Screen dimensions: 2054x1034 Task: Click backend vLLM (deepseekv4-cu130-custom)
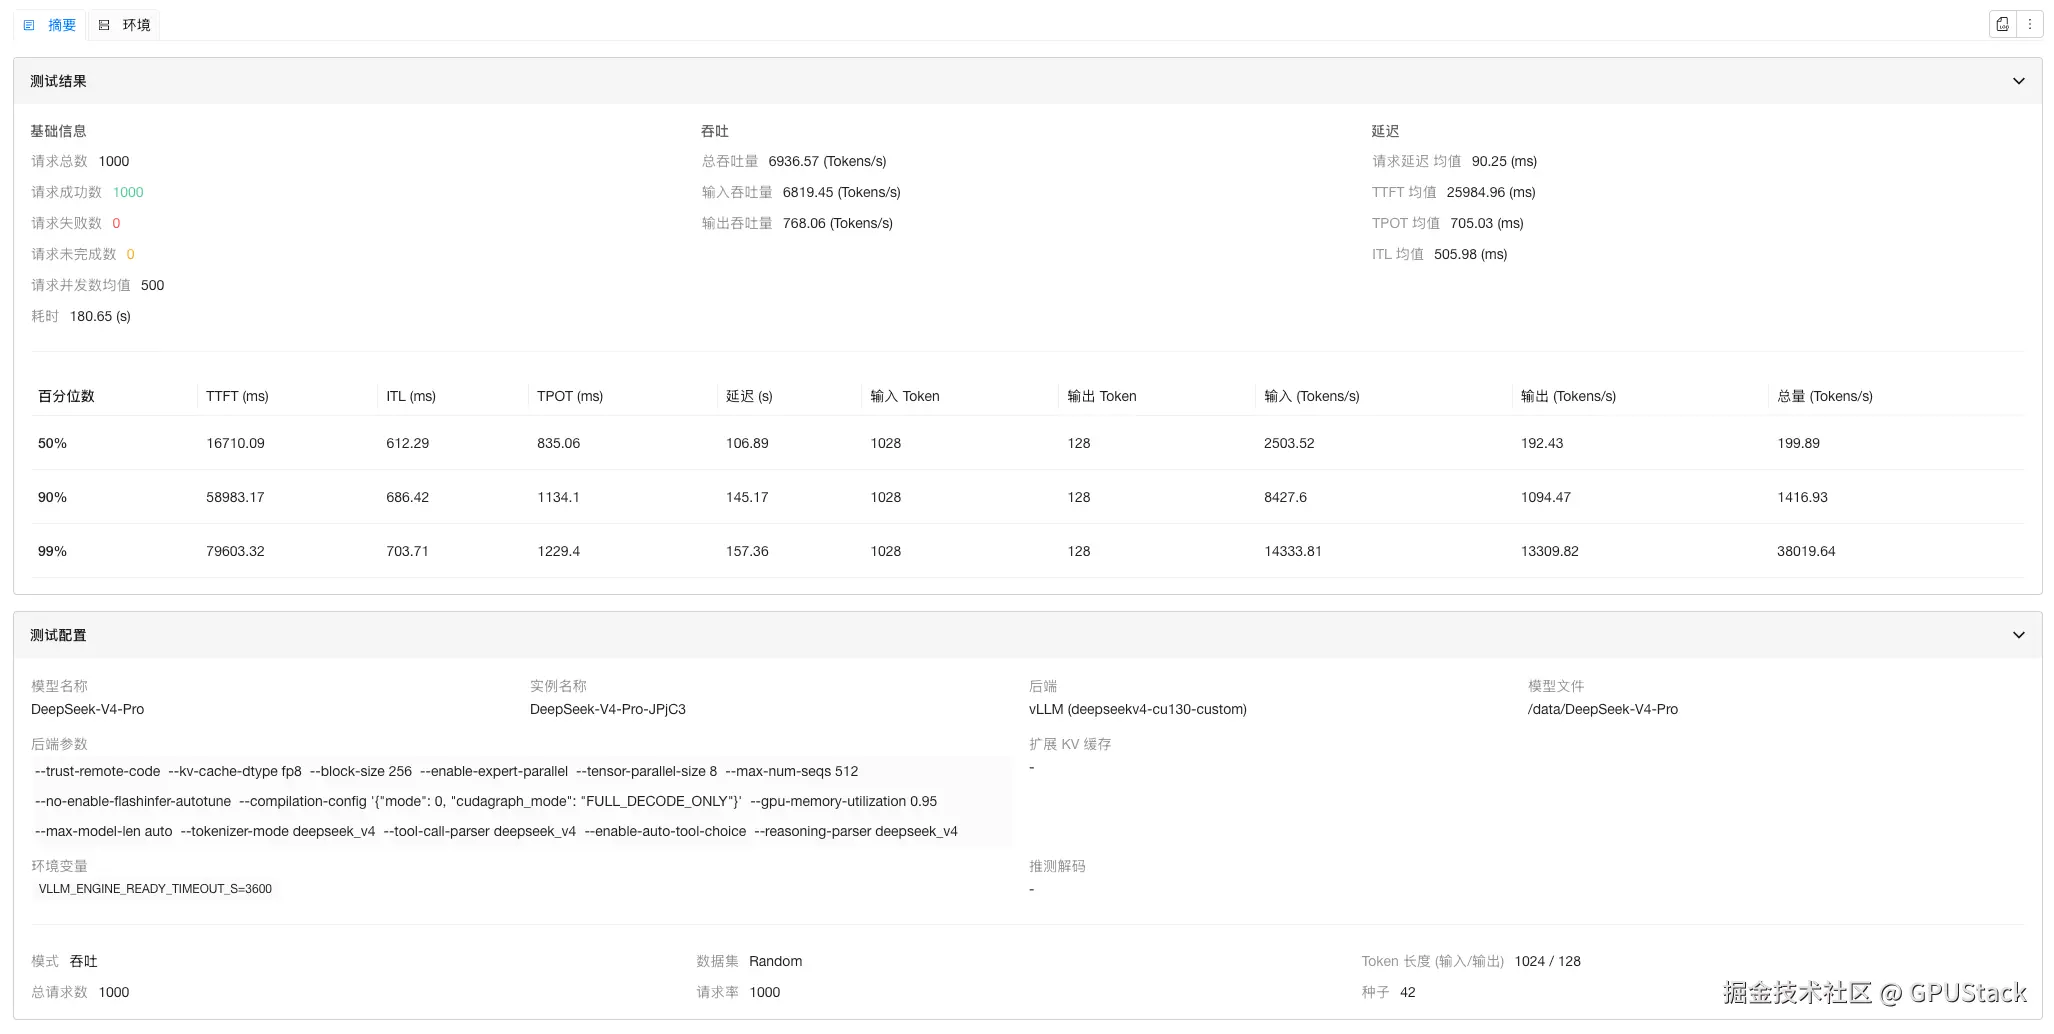tap(1137, 709)
